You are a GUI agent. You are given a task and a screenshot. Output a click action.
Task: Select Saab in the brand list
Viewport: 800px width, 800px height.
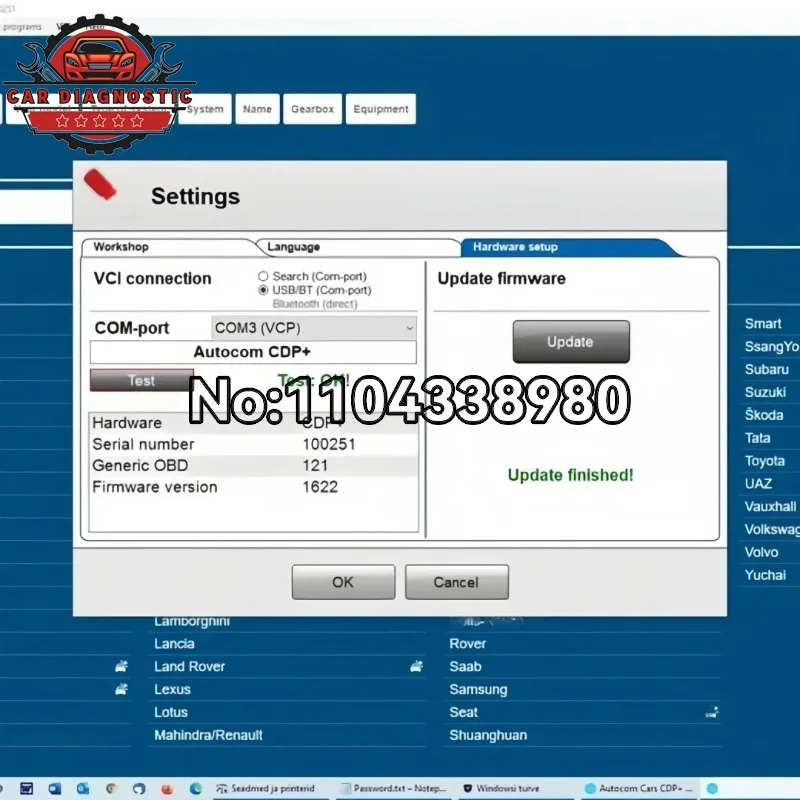[465, 666]
